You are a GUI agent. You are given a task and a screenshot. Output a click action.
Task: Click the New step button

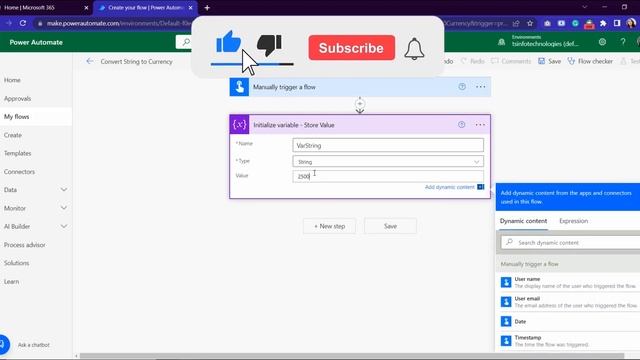[x=329, y=226]
